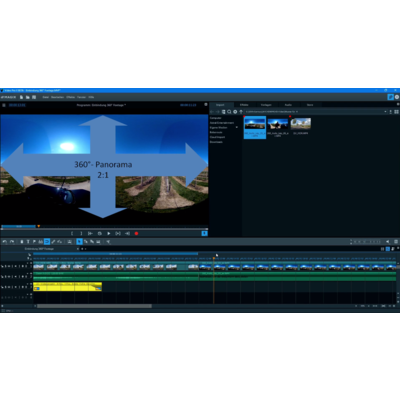Open the Datei menu in menu bar
This screenshot has height=400, width=400.
click(x=46, y=97)
